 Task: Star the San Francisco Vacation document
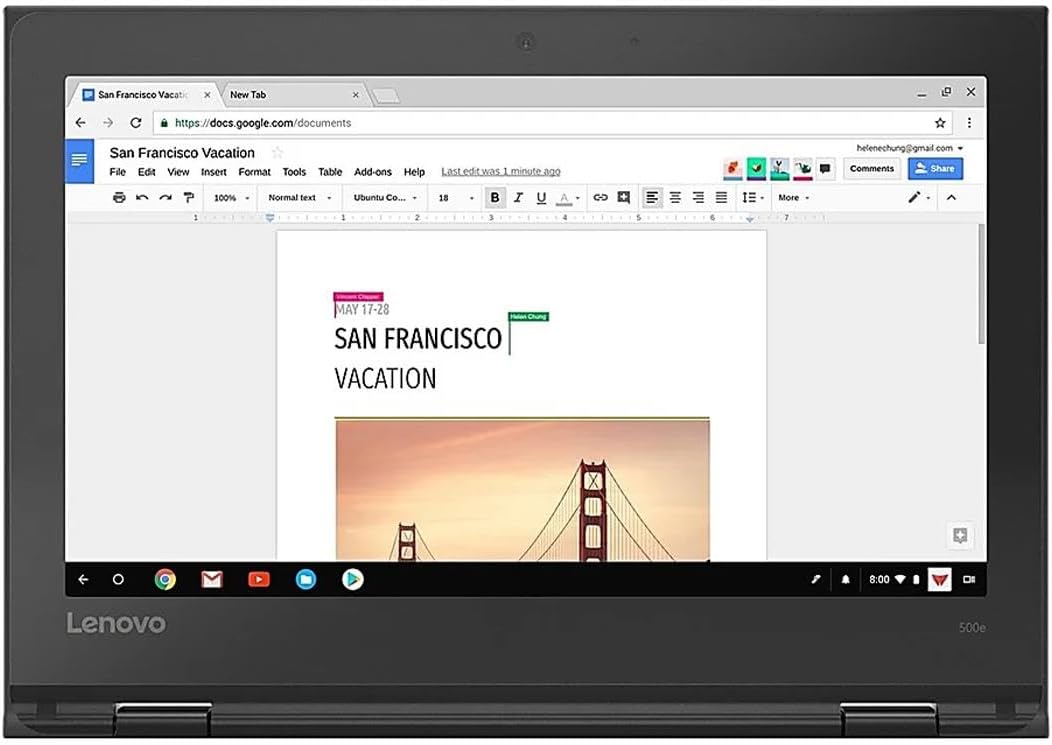(278, 153)
